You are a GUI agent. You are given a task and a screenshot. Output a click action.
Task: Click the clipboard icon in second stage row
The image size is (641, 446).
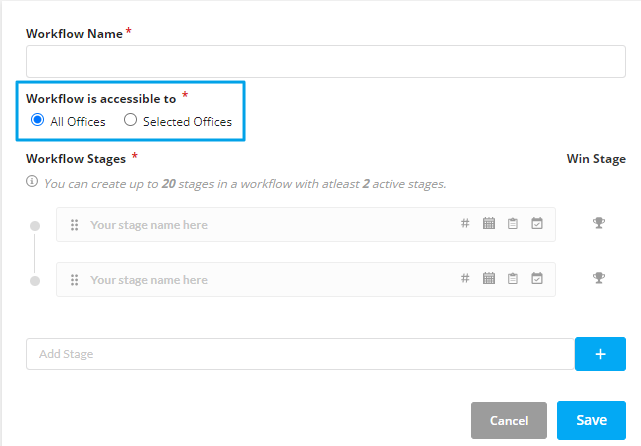click(513, 279)
